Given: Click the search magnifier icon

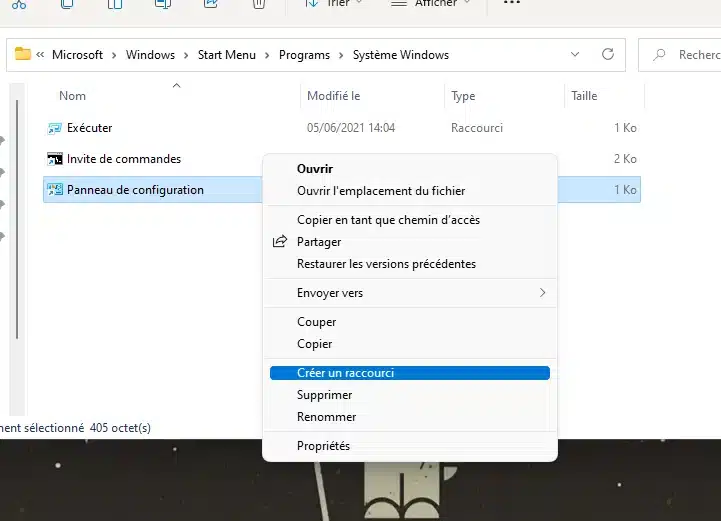Looking at the screenshot, I should pos(660,55).
